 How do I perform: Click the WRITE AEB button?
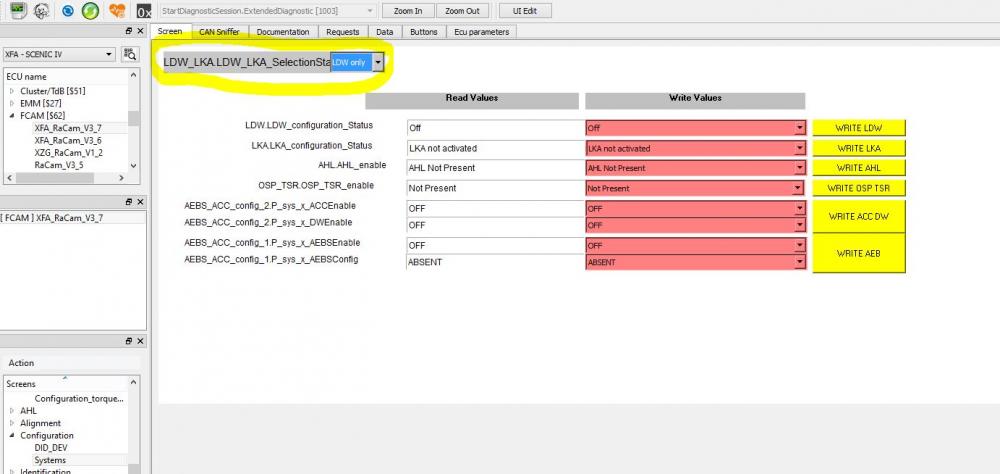click(x=858, y=253)
